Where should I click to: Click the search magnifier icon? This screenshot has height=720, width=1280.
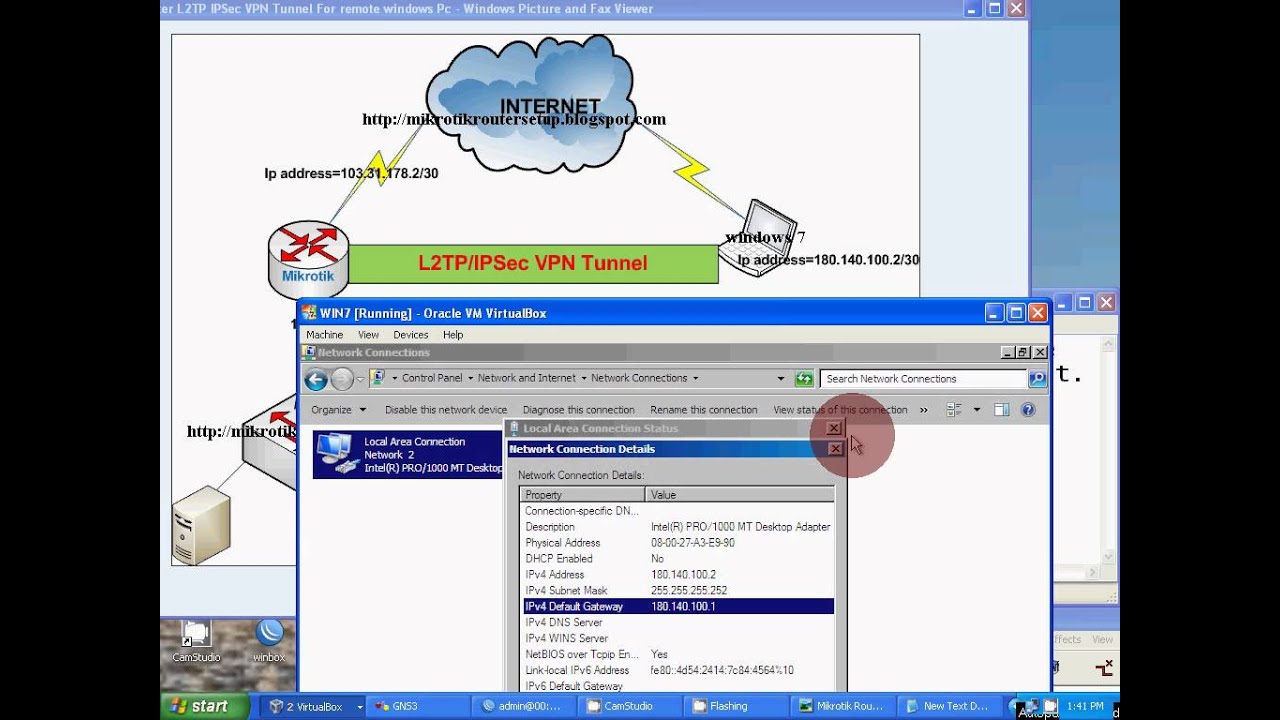click(1037, 378)
